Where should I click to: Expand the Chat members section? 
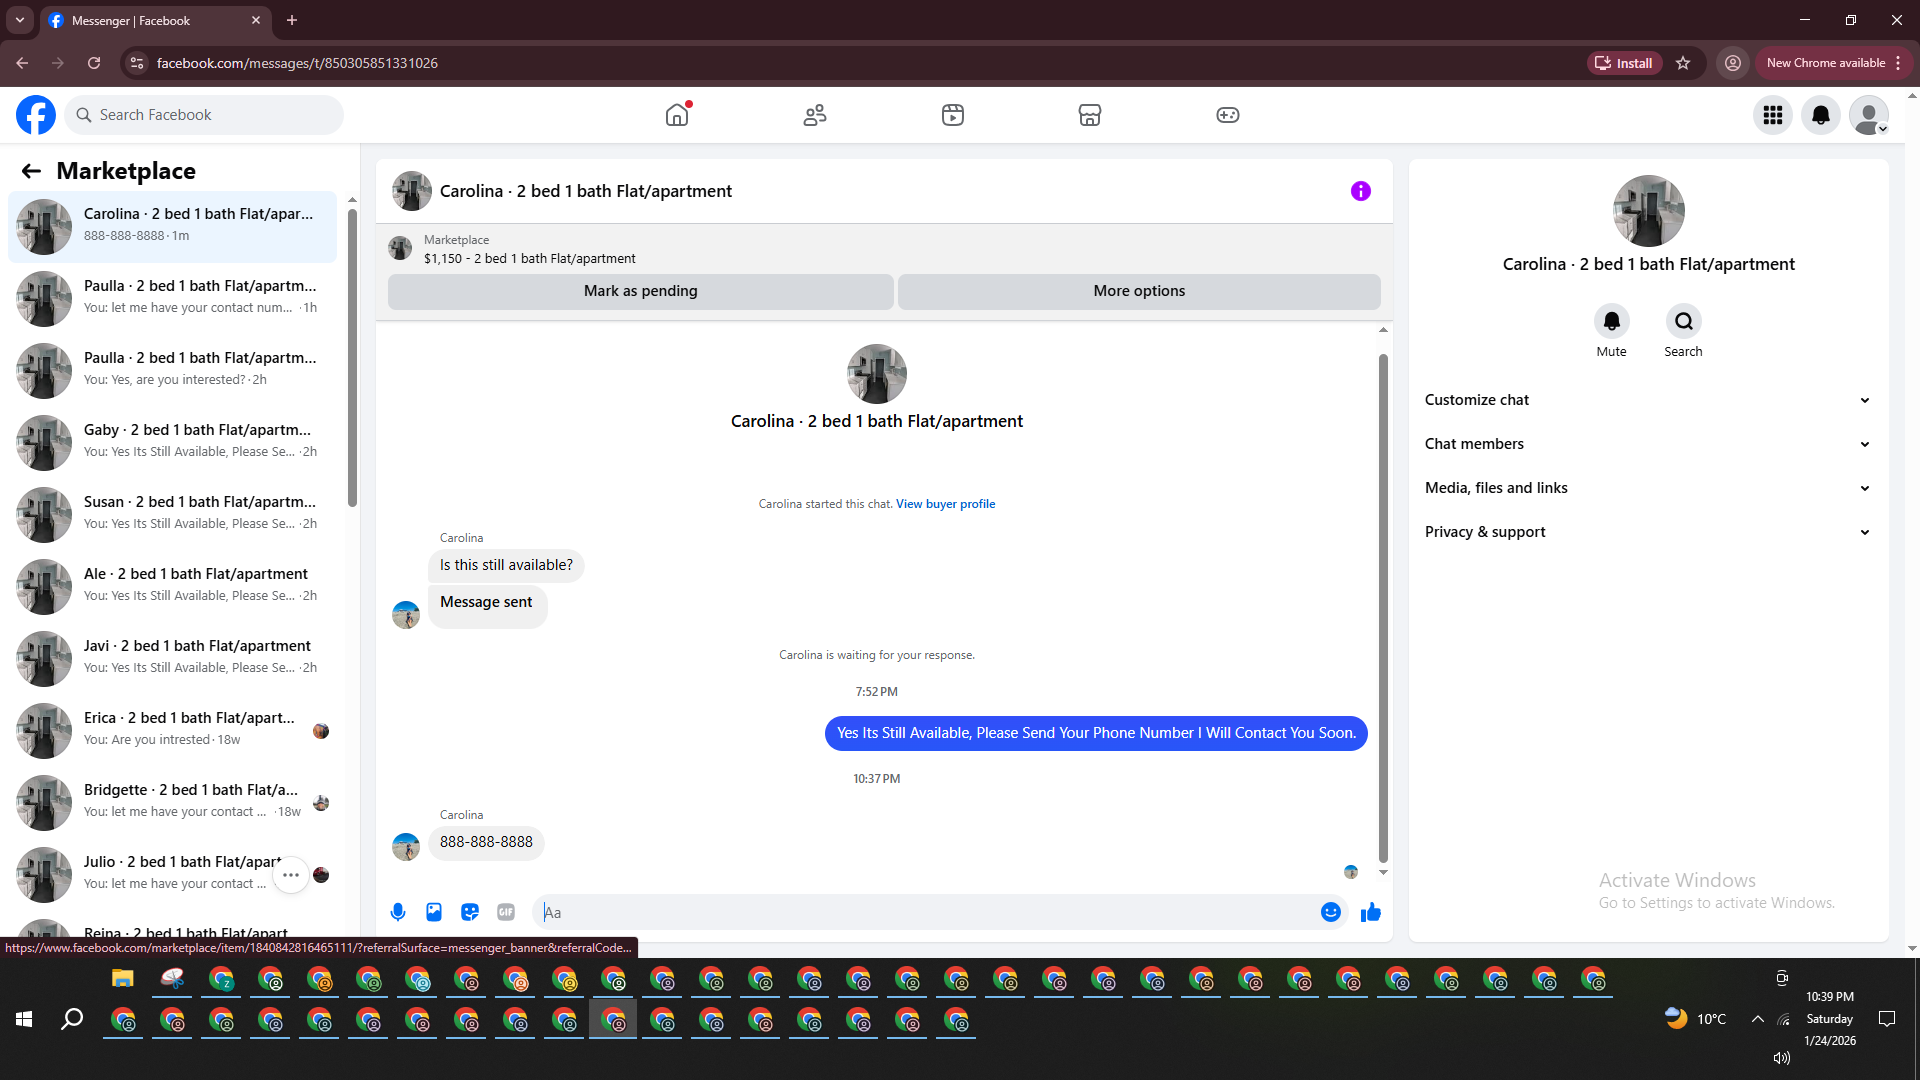coord(1647,444)
